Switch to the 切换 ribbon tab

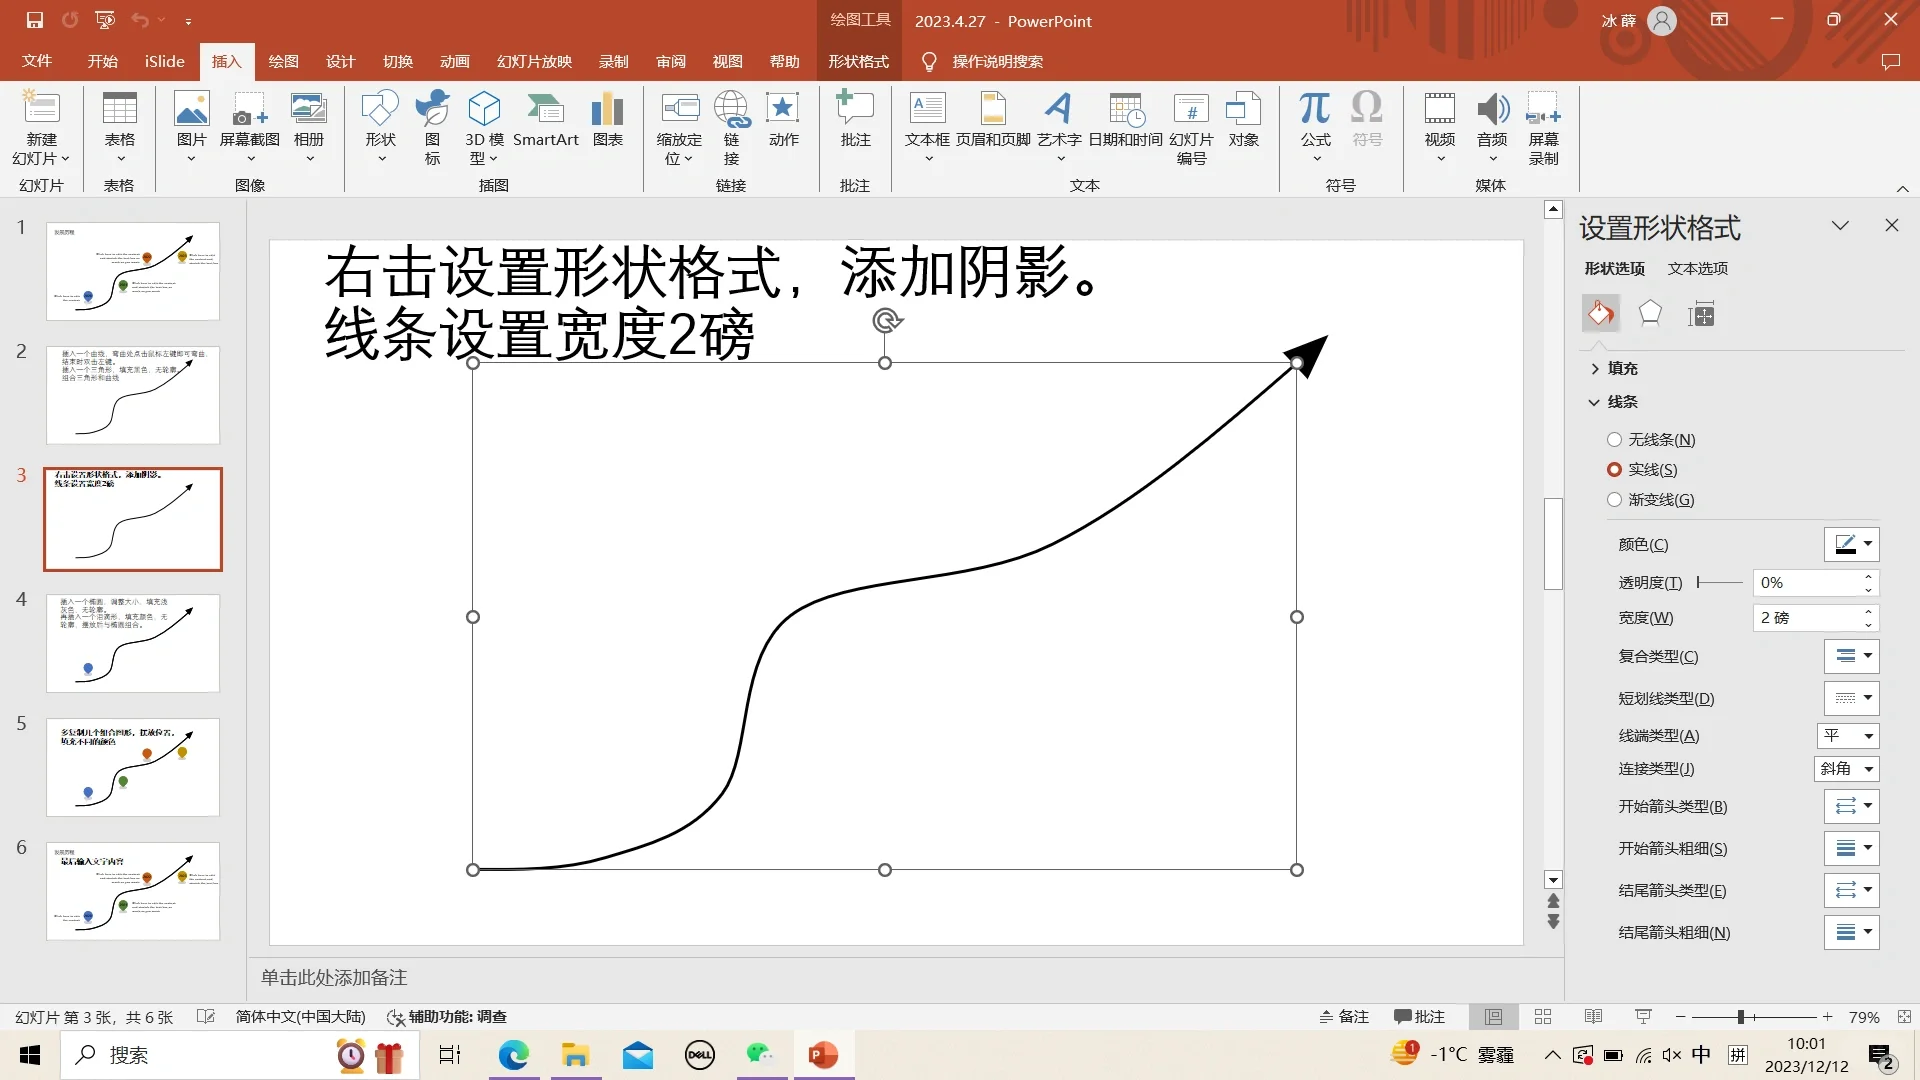click(397, 61)
